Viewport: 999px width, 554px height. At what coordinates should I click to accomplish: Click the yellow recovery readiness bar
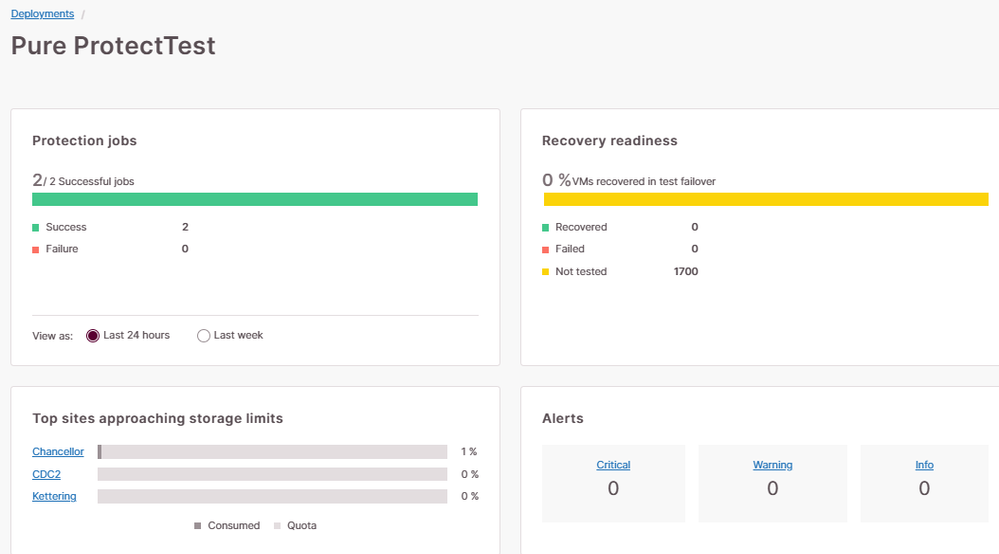point(766,199)
